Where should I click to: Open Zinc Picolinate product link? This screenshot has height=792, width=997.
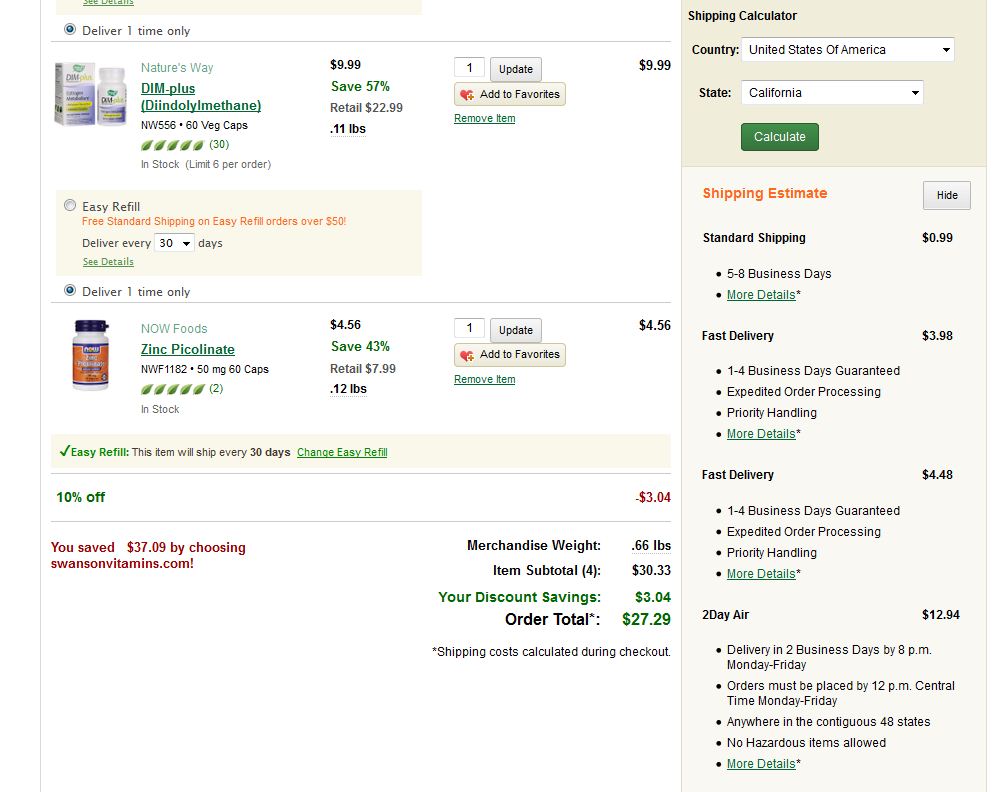pos(188,349)
